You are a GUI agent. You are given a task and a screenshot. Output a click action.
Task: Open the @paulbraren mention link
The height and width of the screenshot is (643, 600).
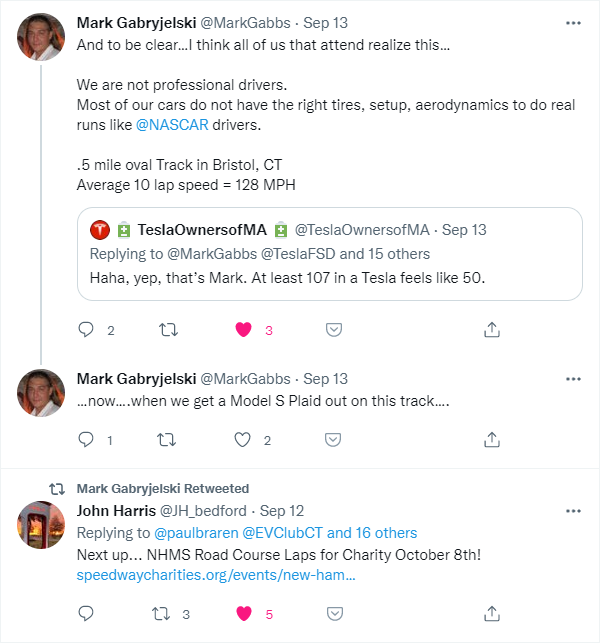[x=196, y=533]
